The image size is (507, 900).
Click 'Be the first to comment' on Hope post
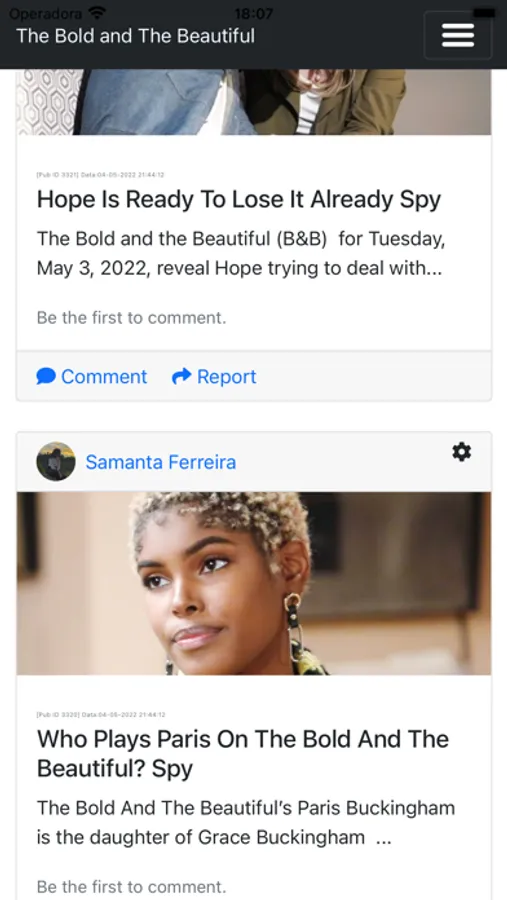[x=131, y=317]
